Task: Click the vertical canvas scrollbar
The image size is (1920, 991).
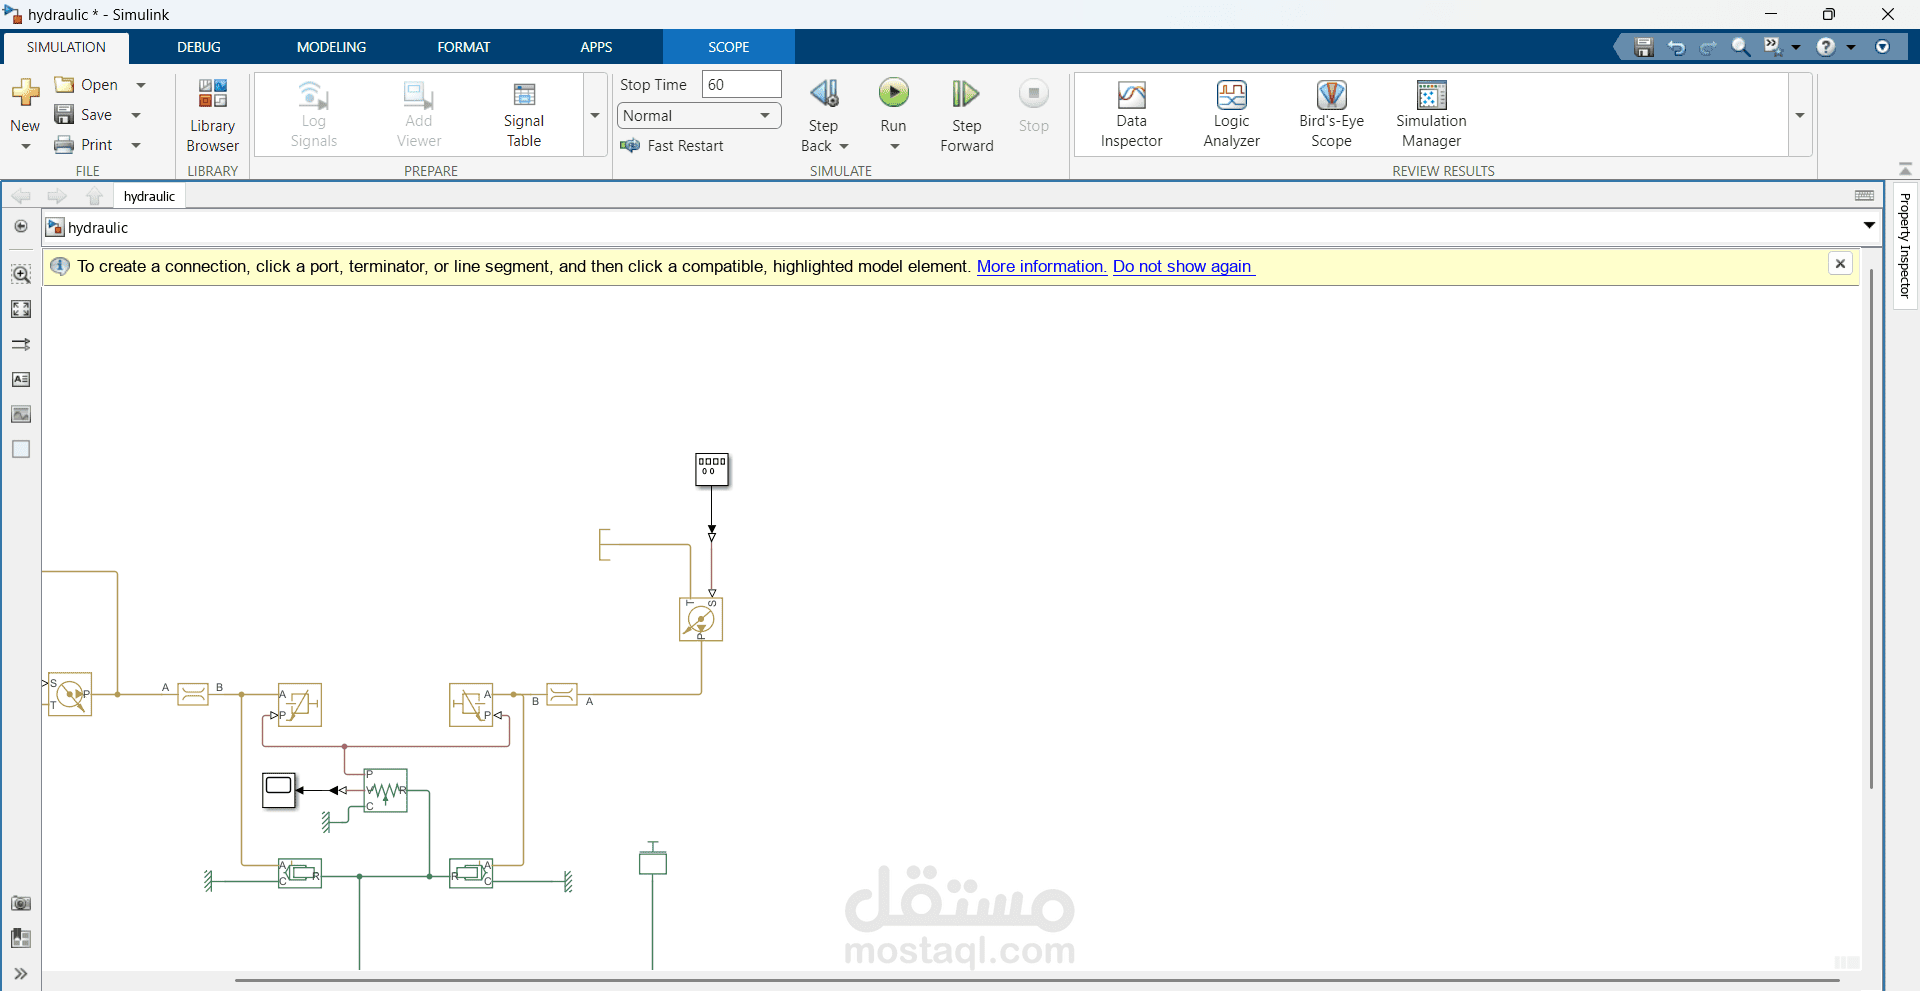Action: point(1871,528)
